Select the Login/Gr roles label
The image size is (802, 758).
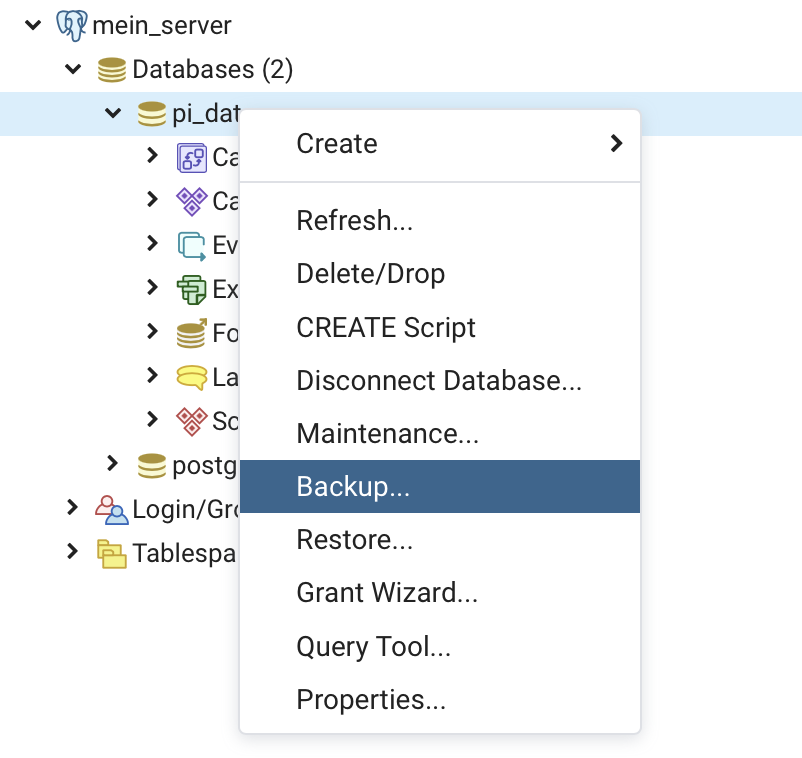point(186,510)
